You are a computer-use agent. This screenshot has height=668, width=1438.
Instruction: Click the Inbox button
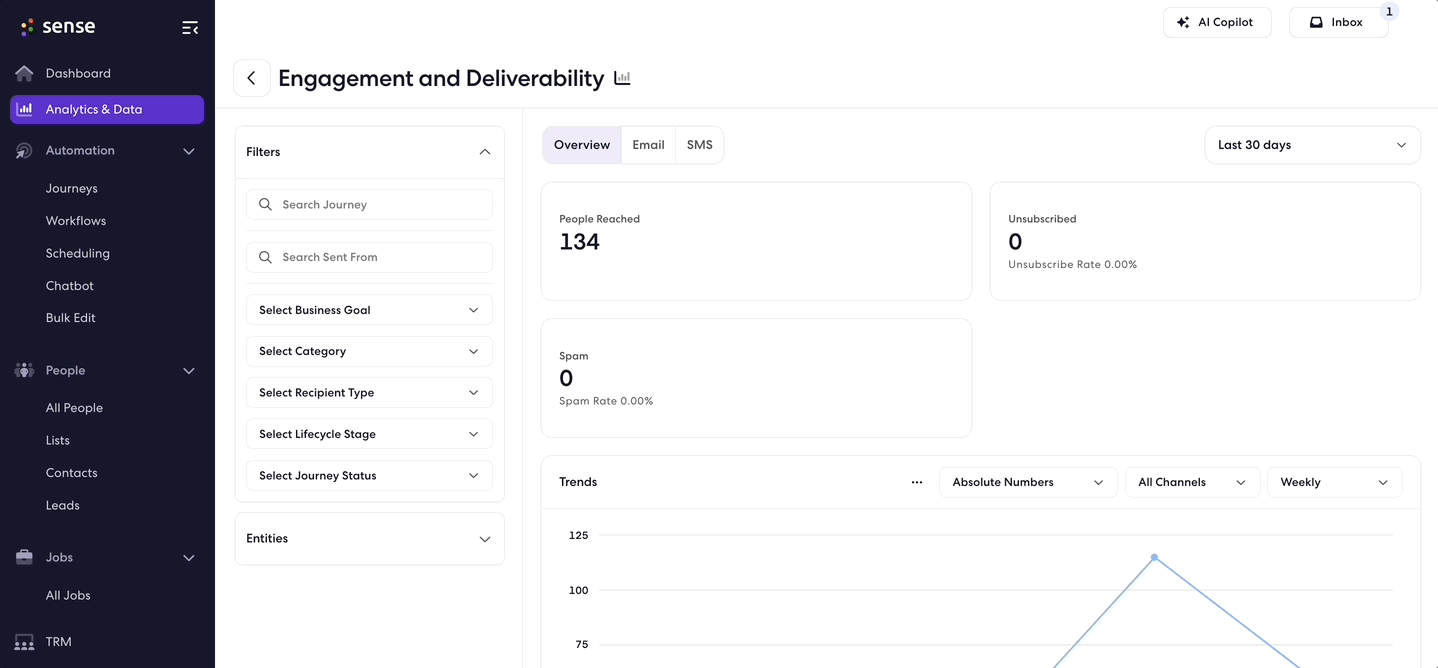point(1338,22)
